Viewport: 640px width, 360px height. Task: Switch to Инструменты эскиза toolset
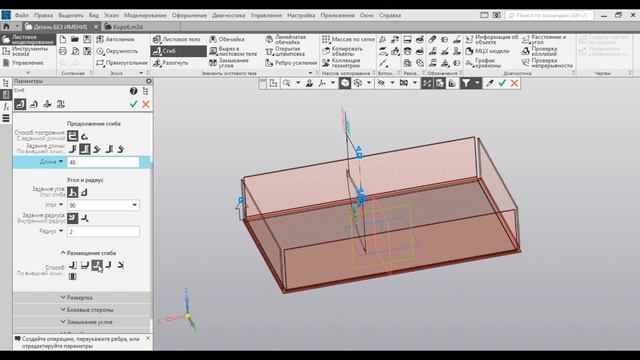click(x=28, y=51)
